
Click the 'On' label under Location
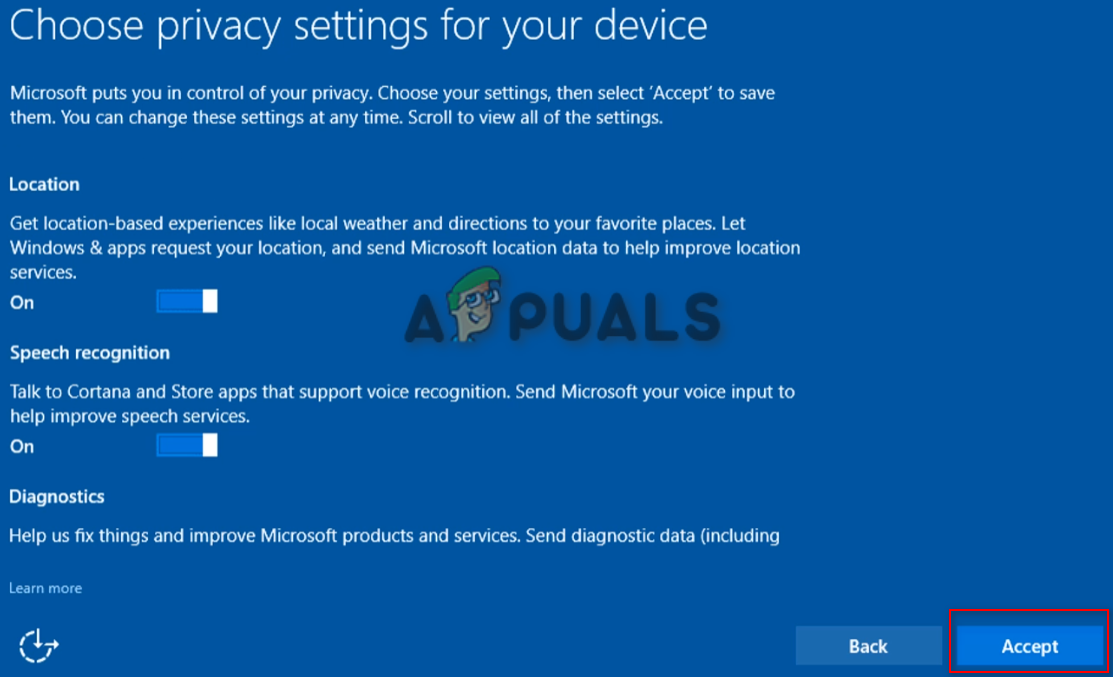[21, 302]
